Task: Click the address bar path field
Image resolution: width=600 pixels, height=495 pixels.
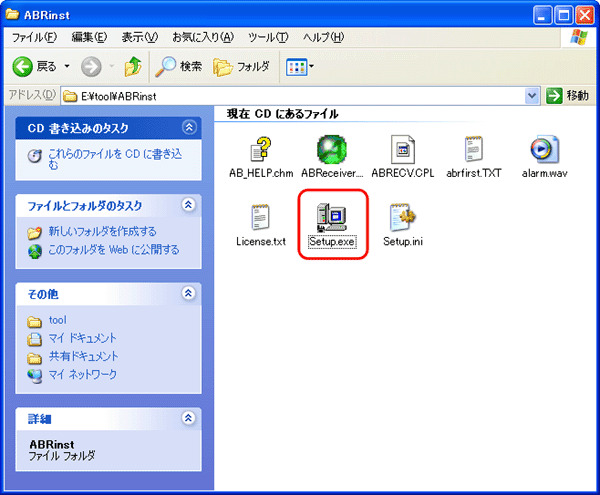Action: pos(290,96)
